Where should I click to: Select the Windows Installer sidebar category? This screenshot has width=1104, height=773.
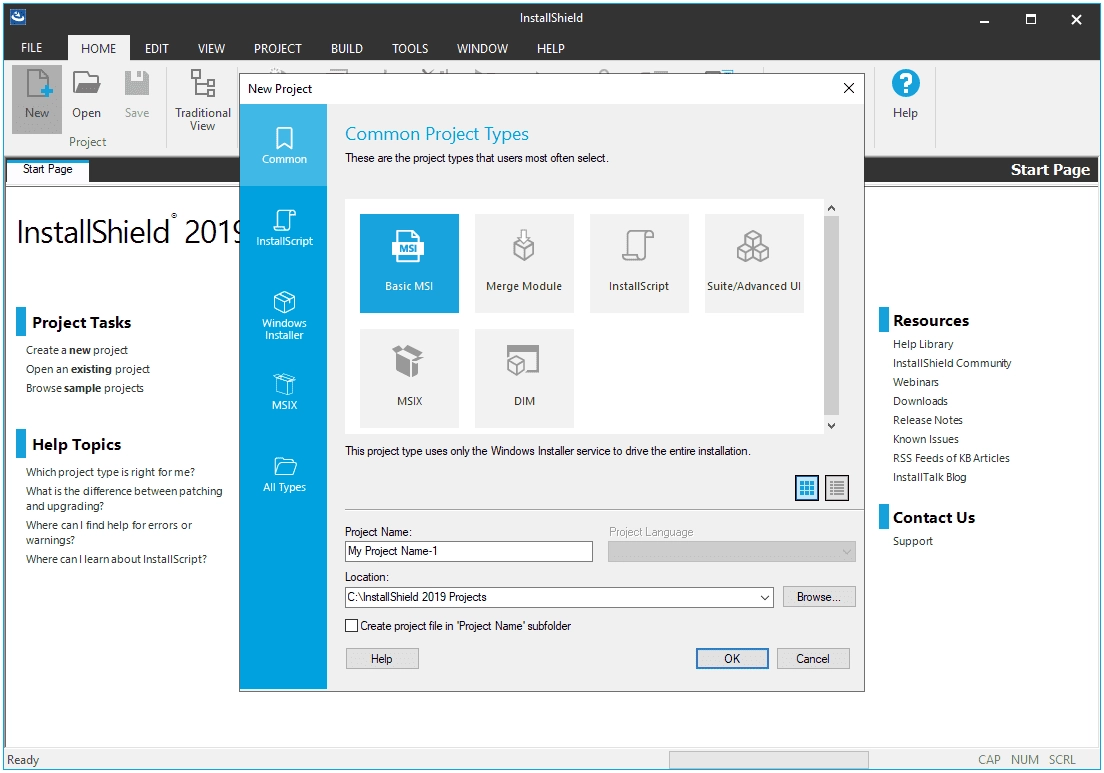pos(284,315)
